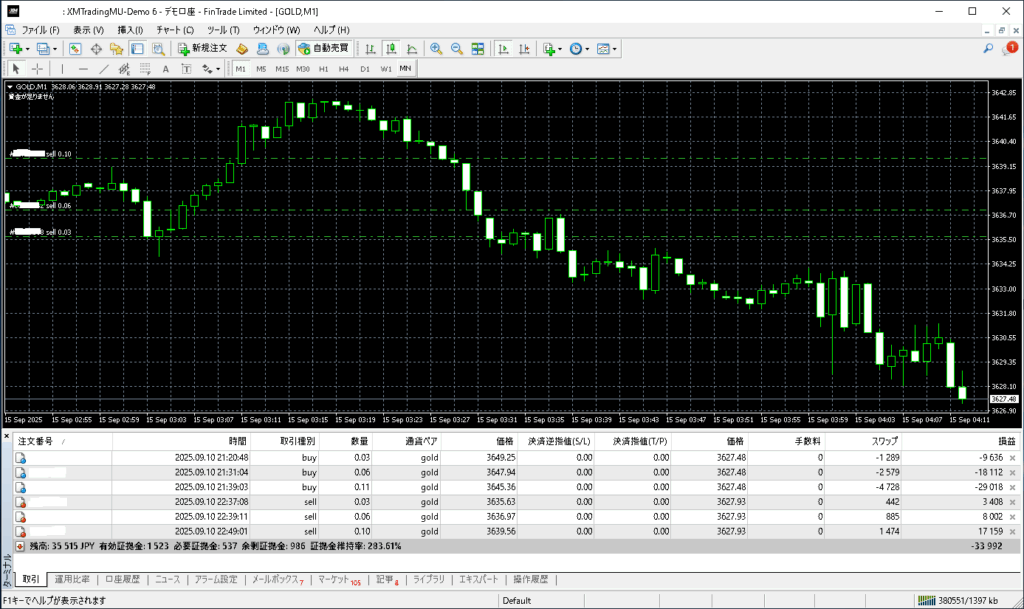Zoom in on the chart
Screen dimensions: 1024x609
tap(436, 48)
